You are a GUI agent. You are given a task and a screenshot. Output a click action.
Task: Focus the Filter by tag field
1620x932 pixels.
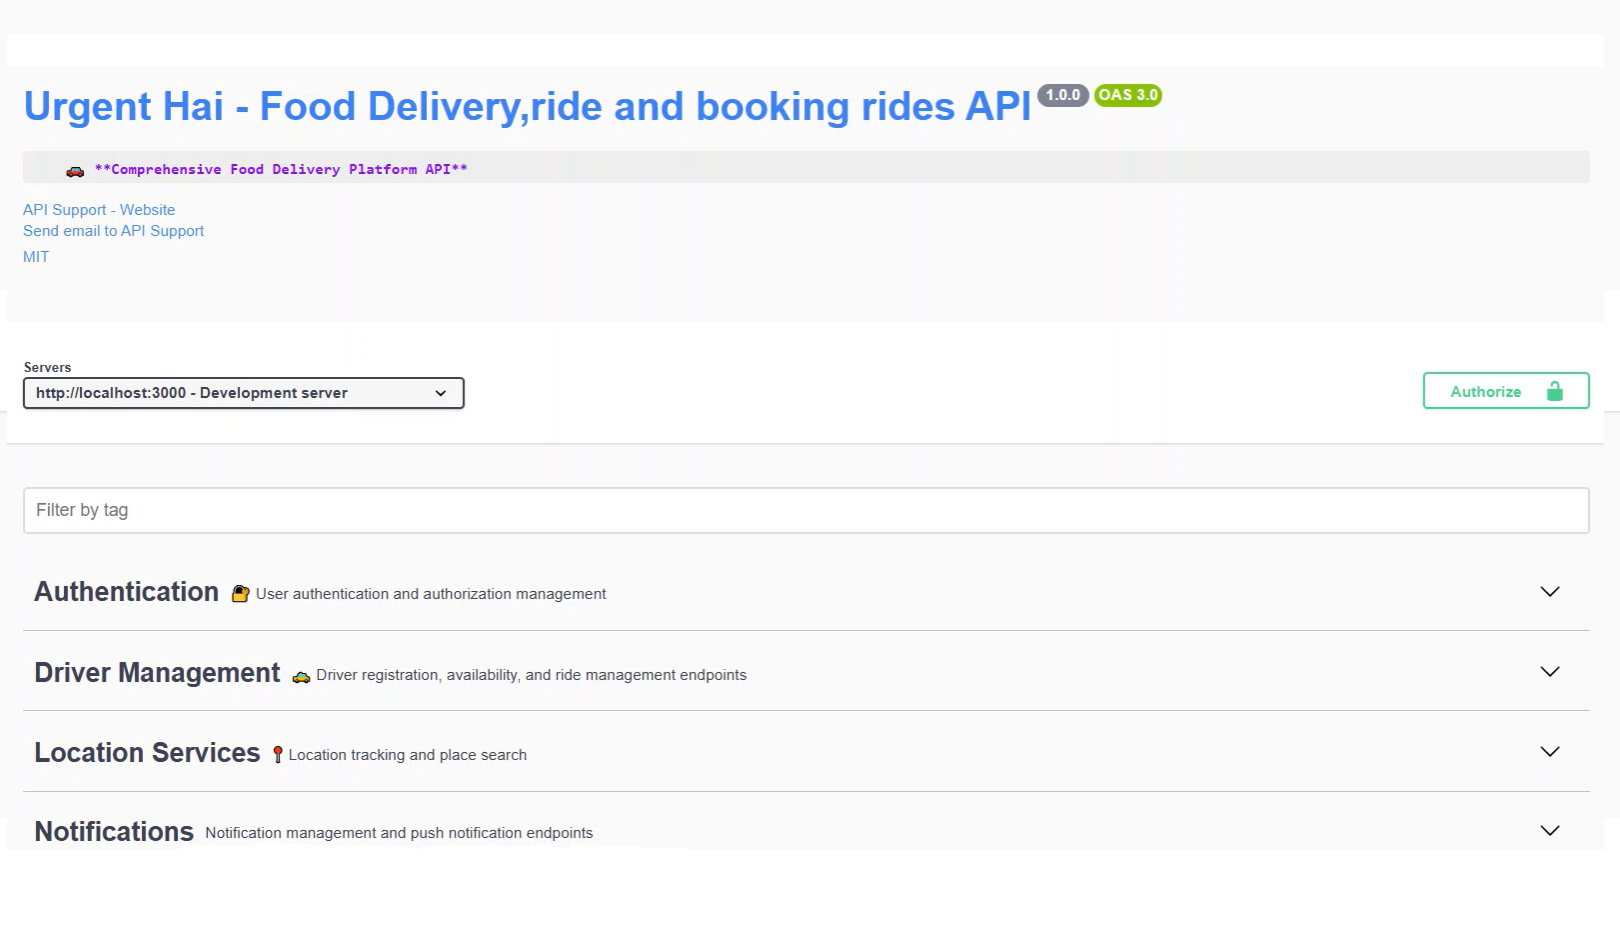(x=805, y=510)
